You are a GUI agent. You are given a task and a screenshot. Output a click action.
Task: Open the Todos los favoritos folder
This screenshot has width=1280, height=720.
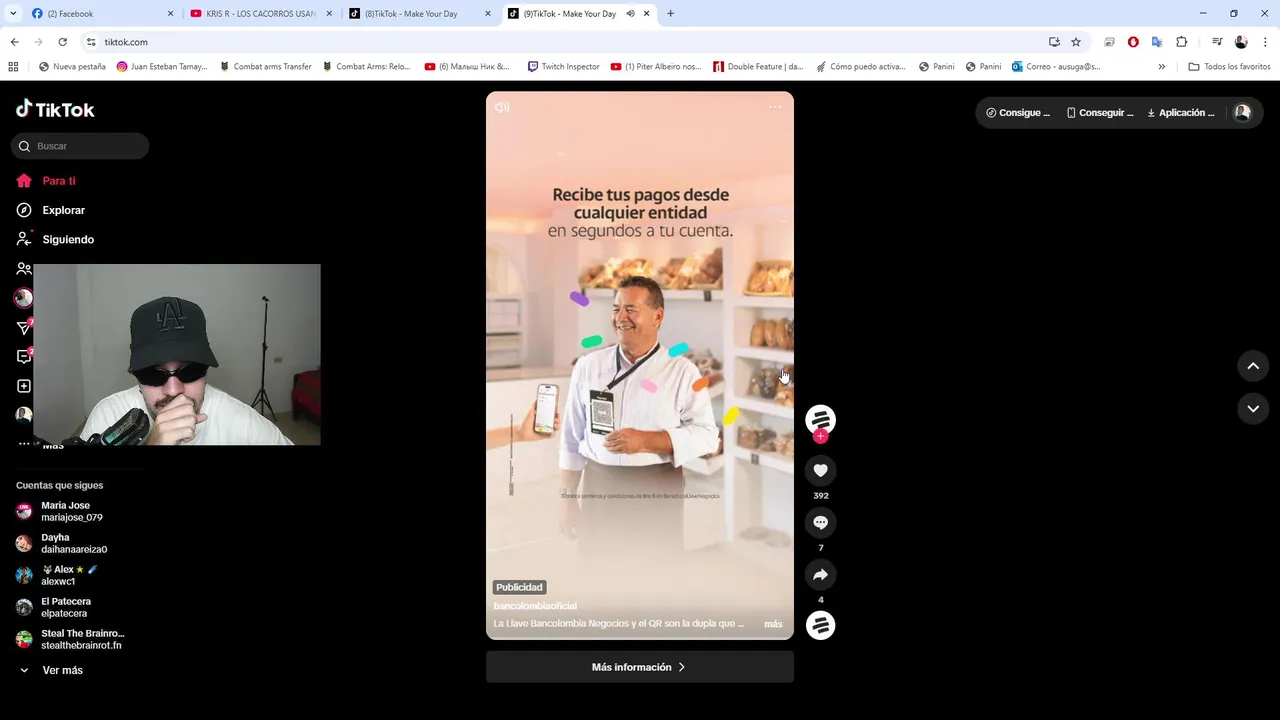tap(1229, 67)
